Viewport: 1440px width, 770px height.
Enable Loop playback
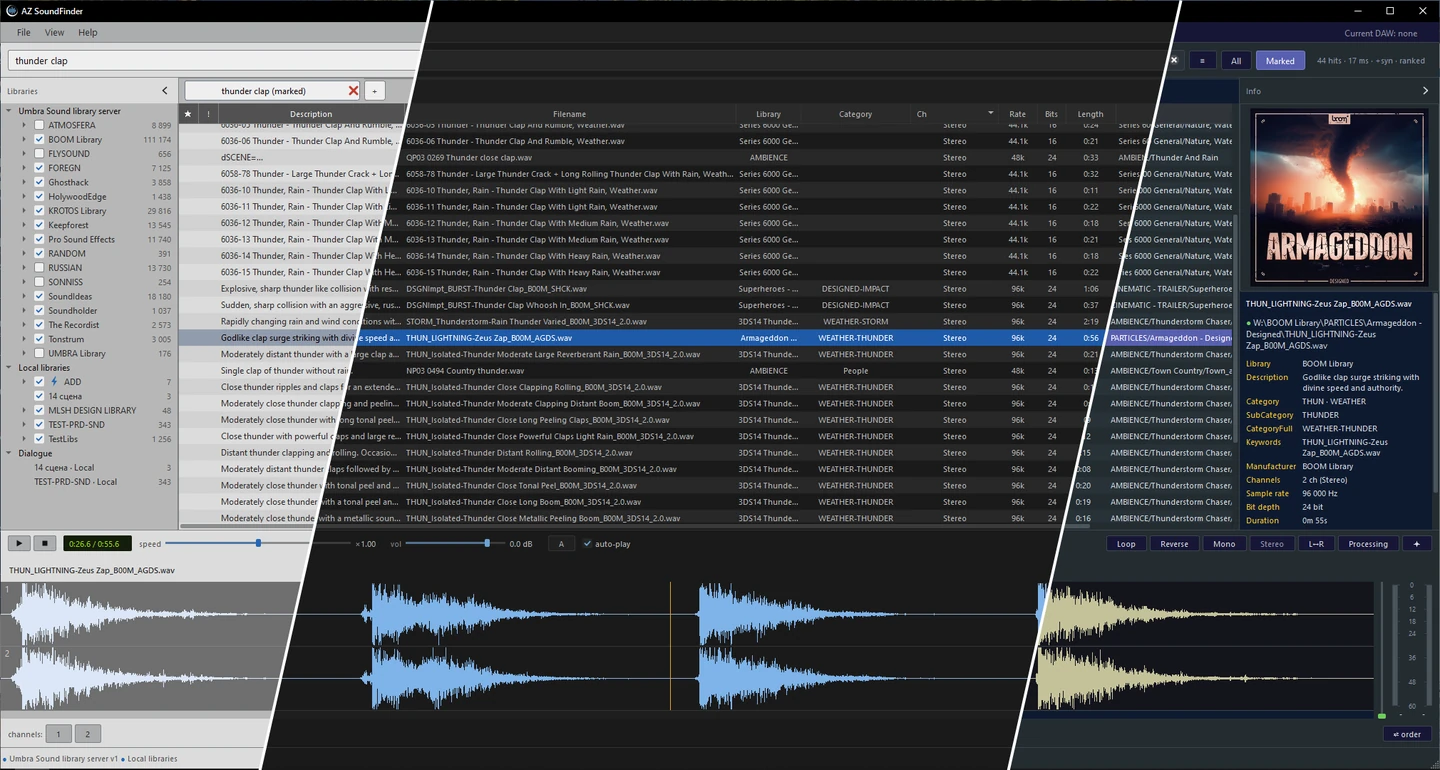pos(1126,544)
